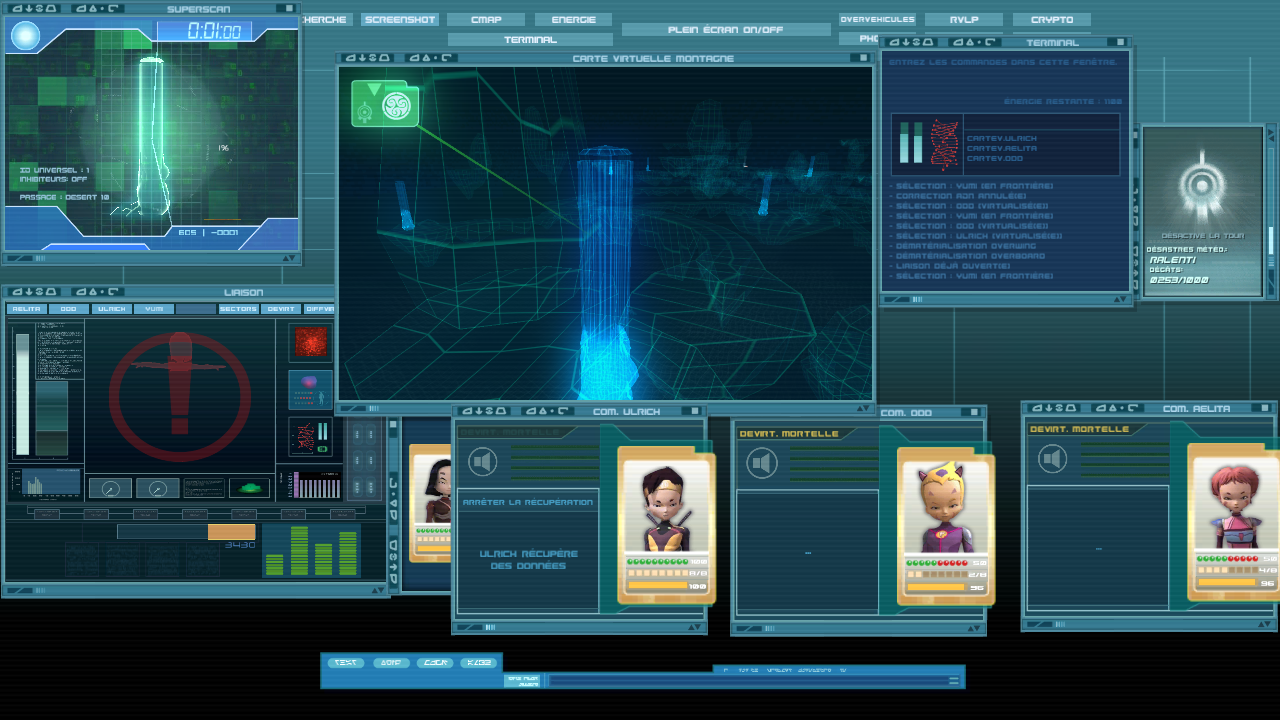
Task: Select the Yumi tab in Liaison
Action: click(x=154, y=309)
